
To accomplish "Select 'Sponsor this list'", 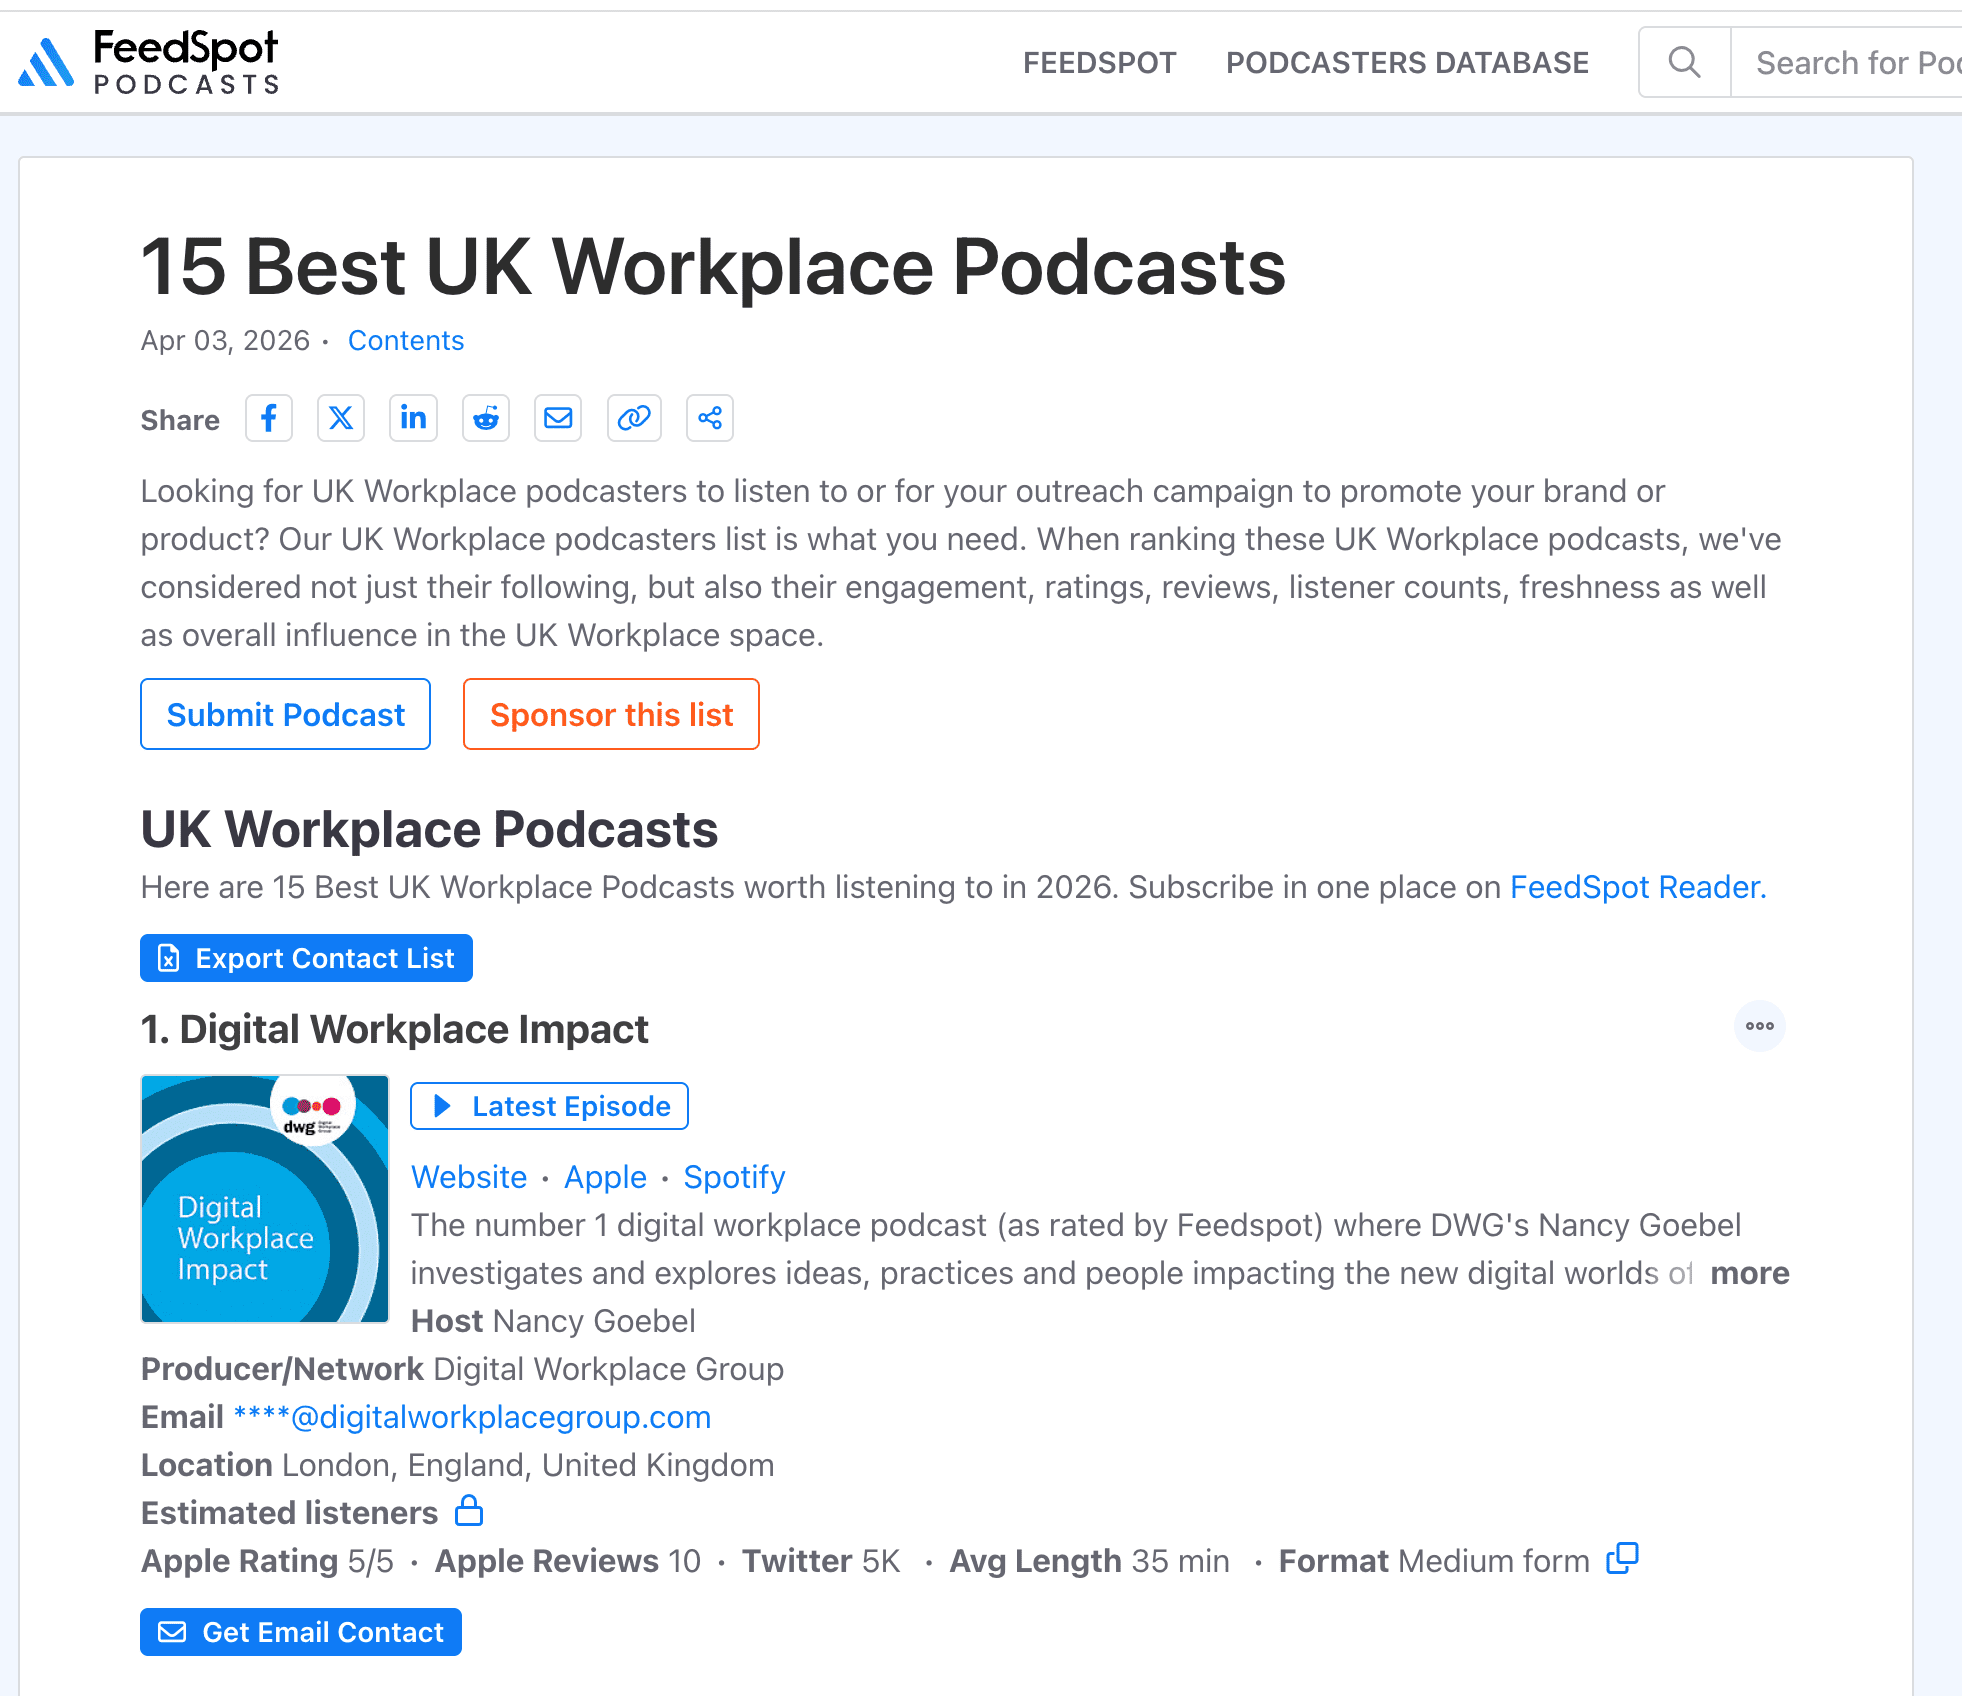I will tap(611, 714).
